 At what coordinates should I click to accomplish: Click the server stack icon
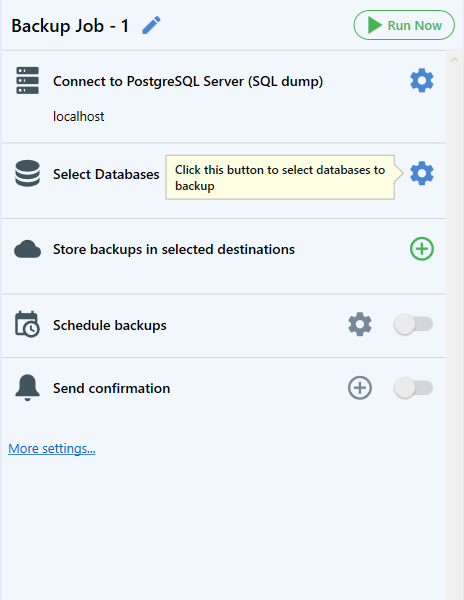28,80
